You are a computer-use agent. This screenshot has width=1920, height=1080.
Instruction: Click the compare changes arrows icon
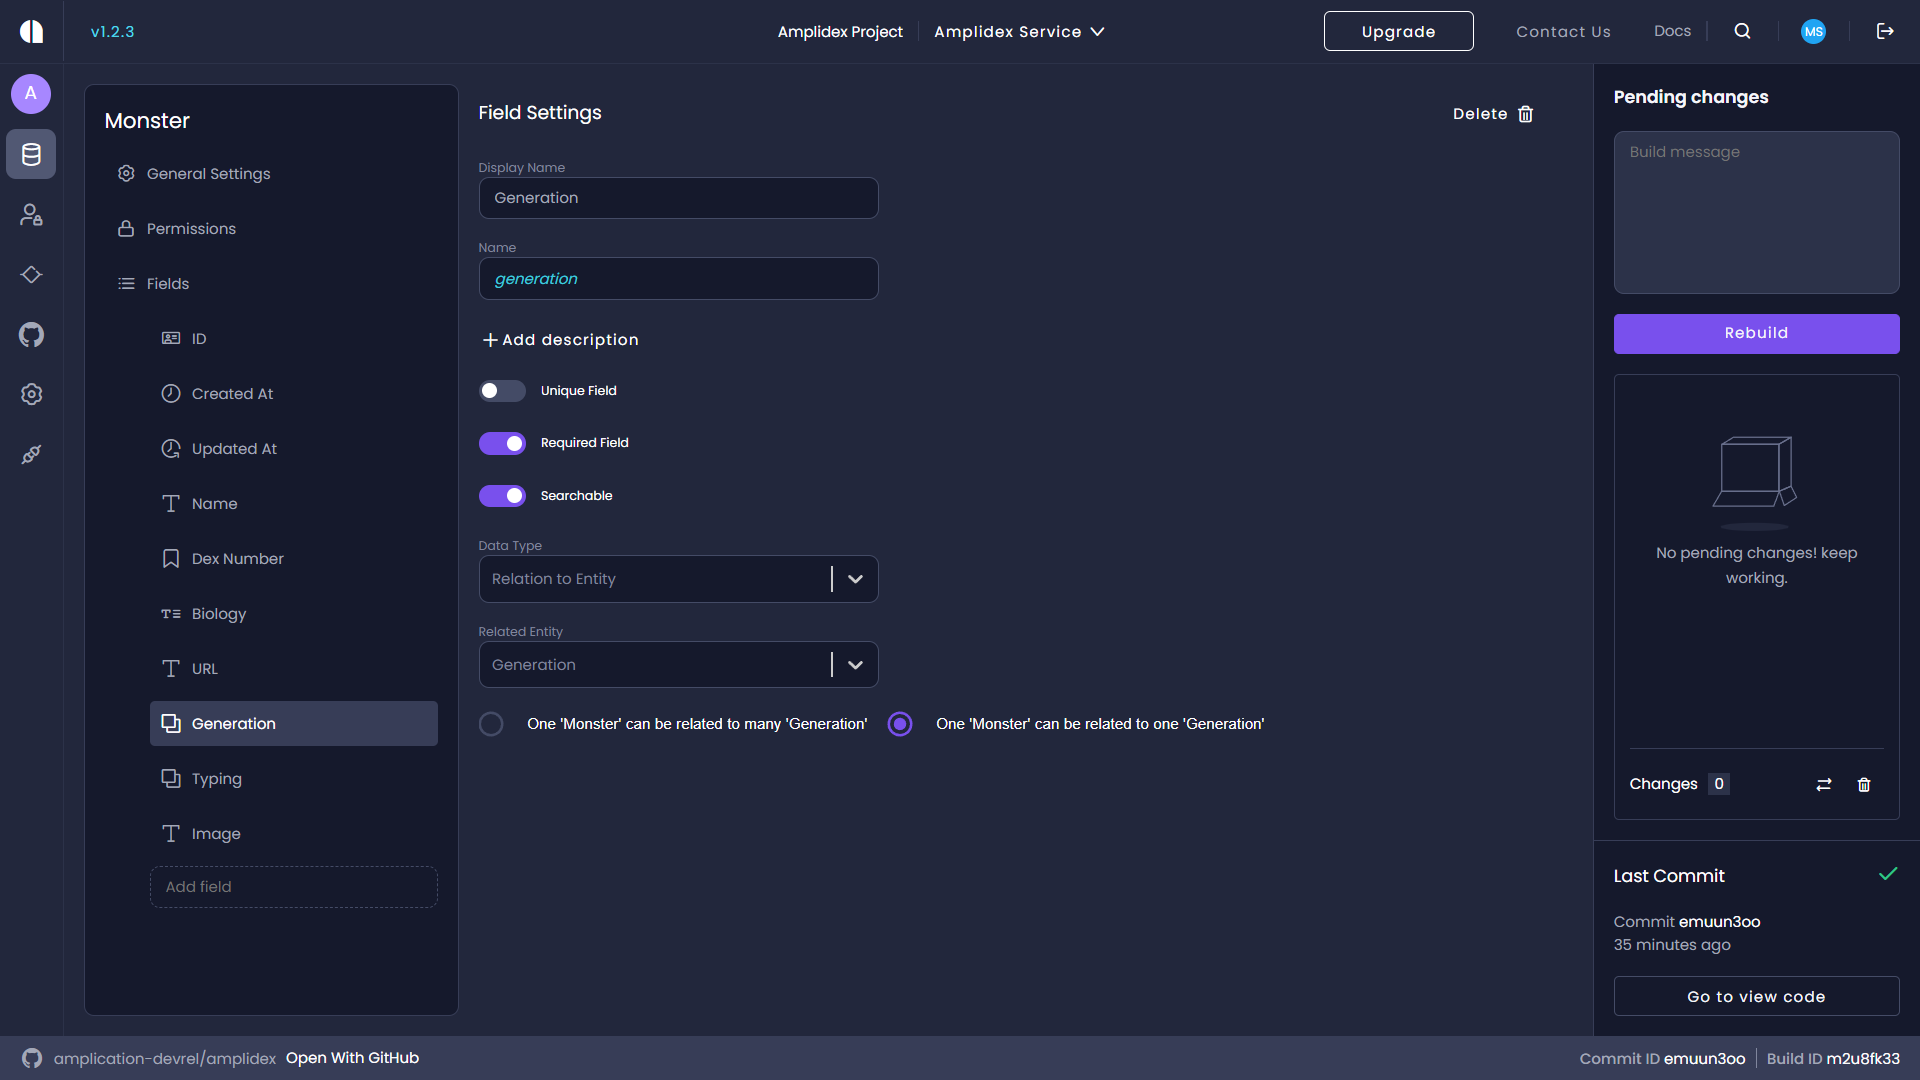pyautogui.click(x=1824, y=785)
